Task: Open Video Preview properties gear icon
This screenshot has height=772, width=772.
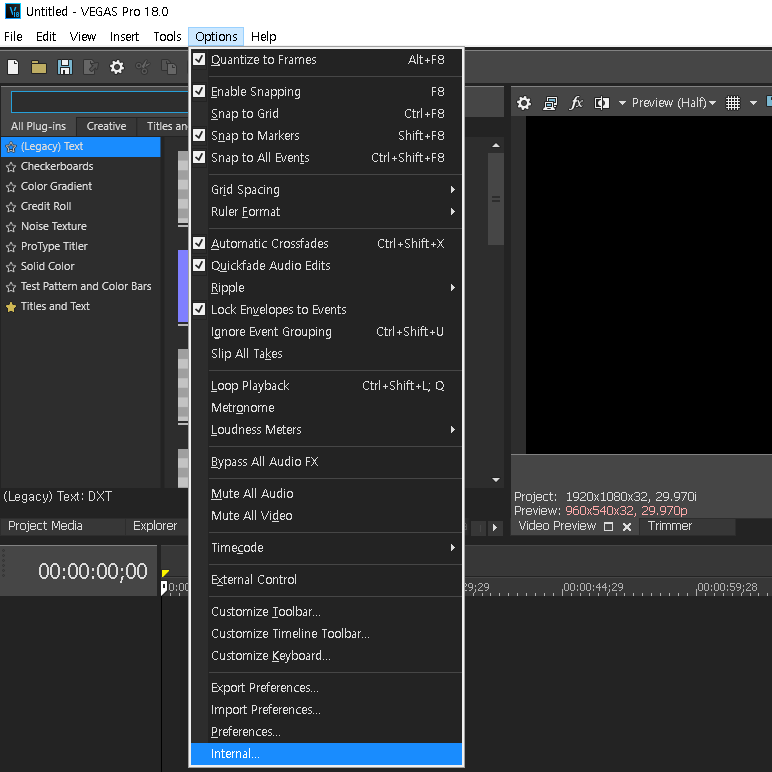Action: [524, 103]
